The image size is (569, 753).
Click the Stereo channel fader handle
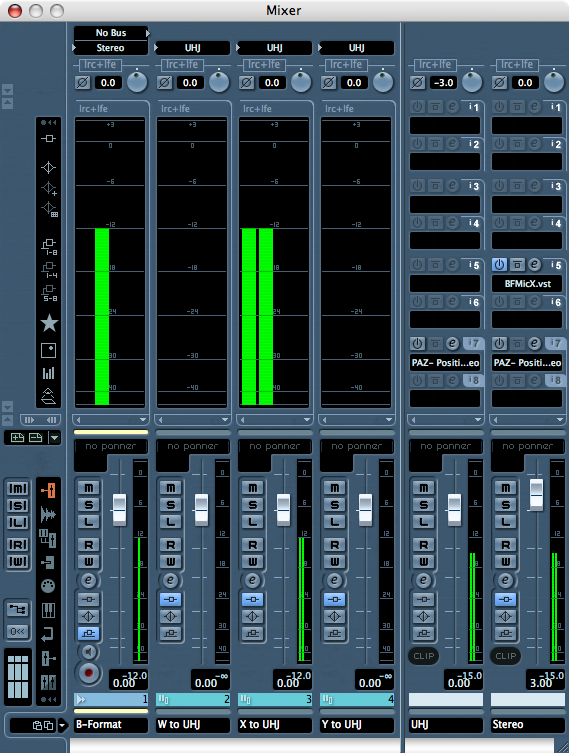pos(536,494)
